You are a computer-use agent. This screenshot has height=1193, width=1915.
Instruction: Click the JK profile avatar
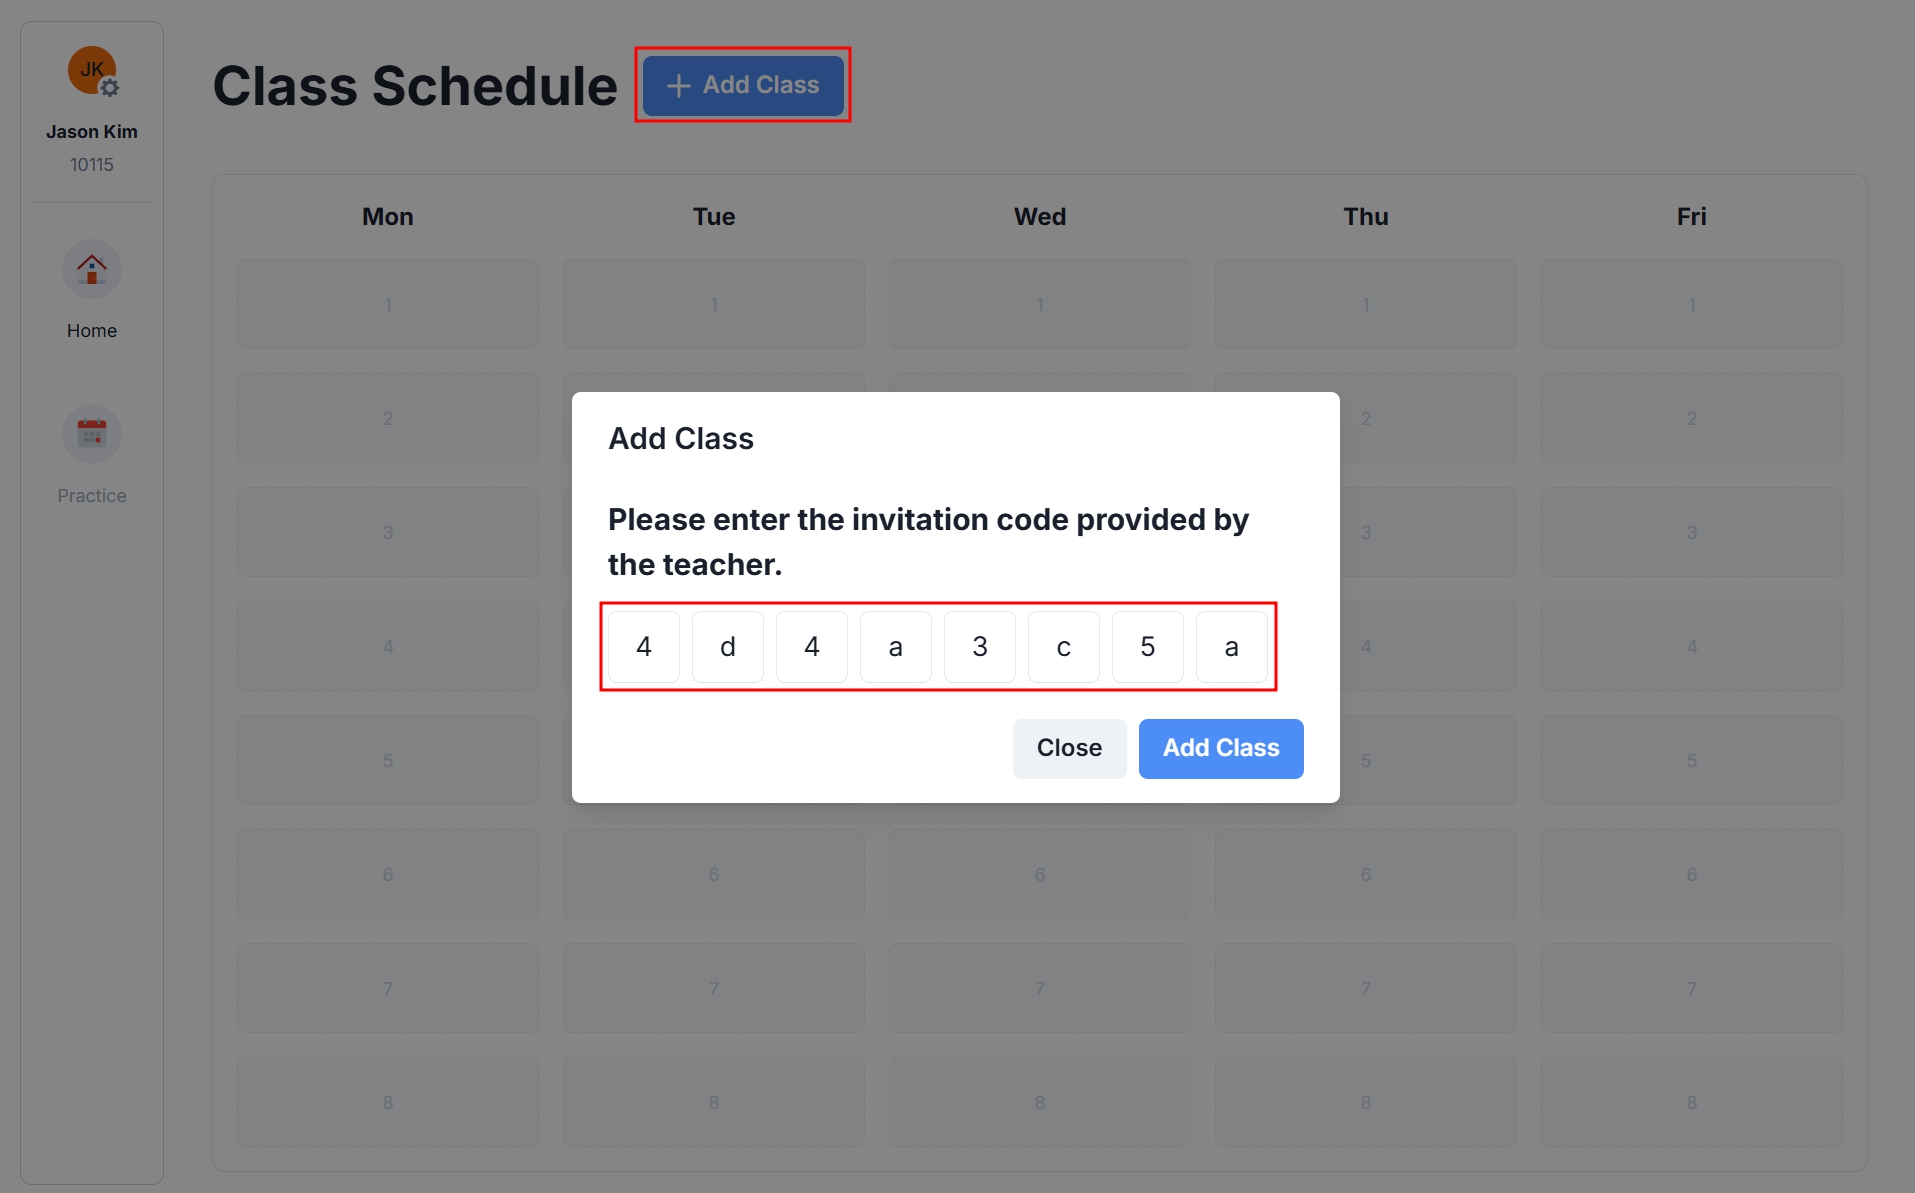click(91, 70)
